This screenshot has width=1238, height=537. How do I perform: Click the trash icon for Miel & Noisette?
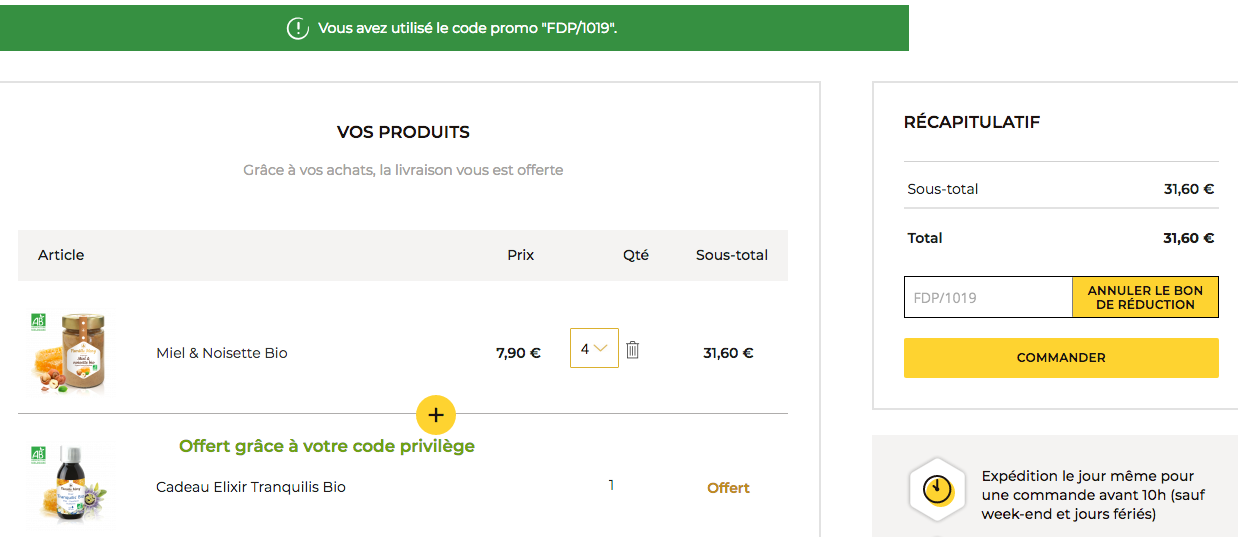632,349
